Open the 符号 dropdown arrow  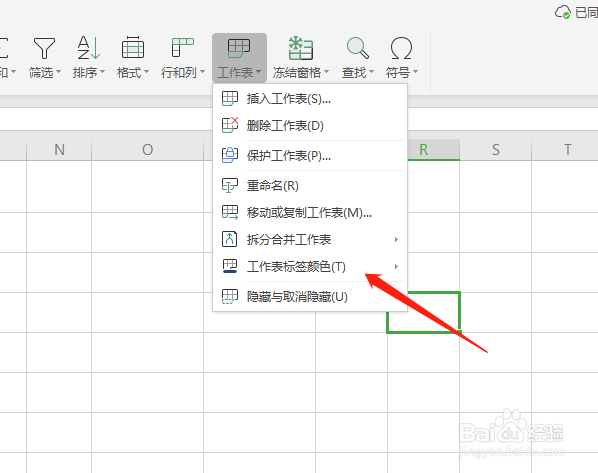point(415,71)
